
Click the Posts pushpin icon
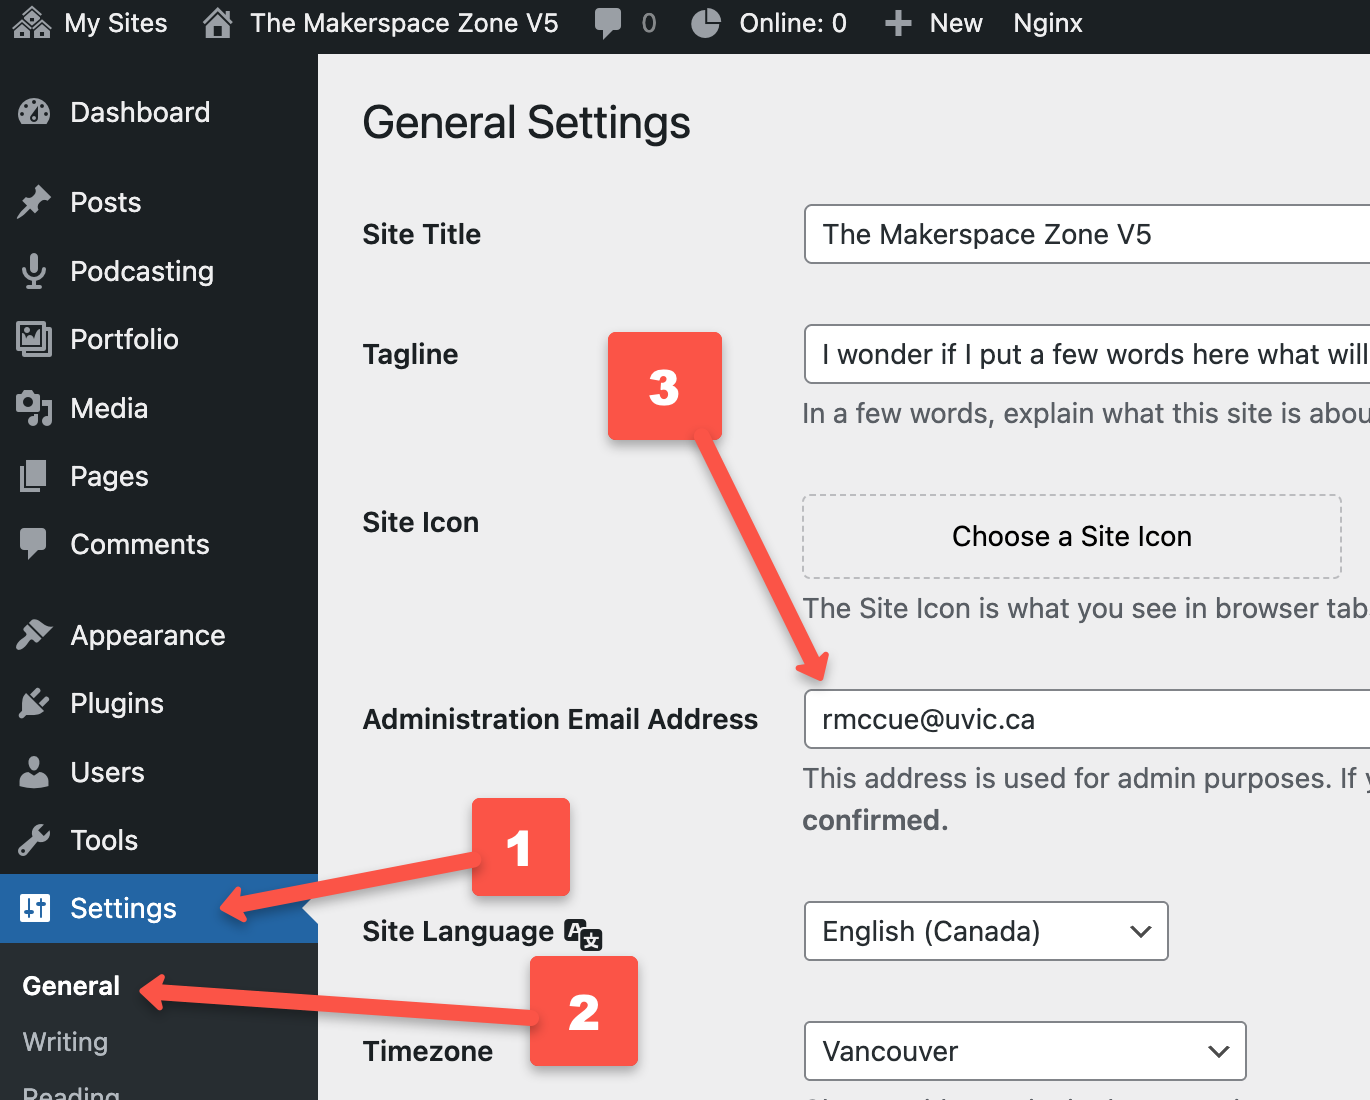pyautogui.click(x=34, y=202)
